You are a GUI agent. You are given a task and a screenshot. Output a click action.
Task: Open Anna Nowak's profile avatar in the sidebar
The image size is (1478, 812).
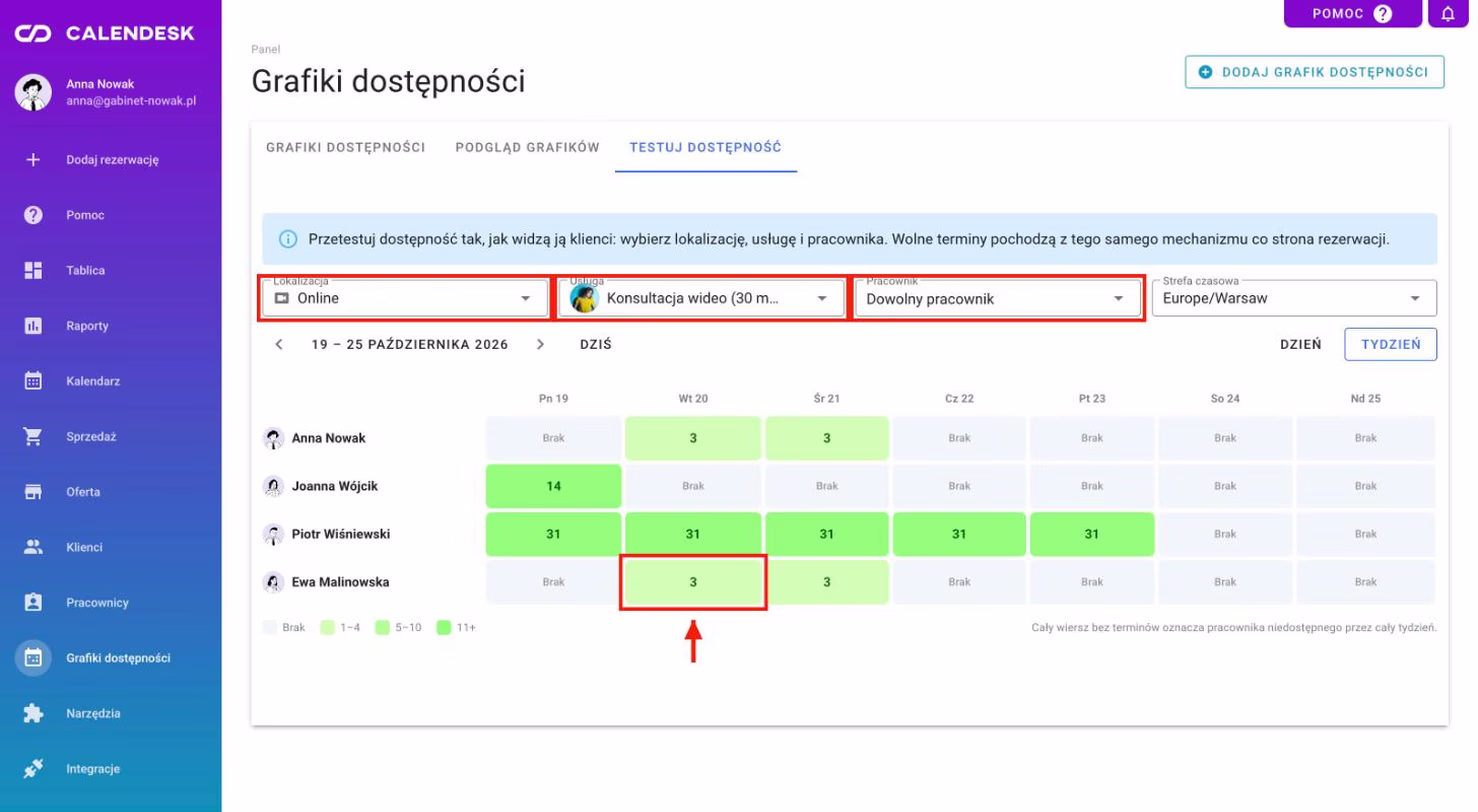(33, 92)
